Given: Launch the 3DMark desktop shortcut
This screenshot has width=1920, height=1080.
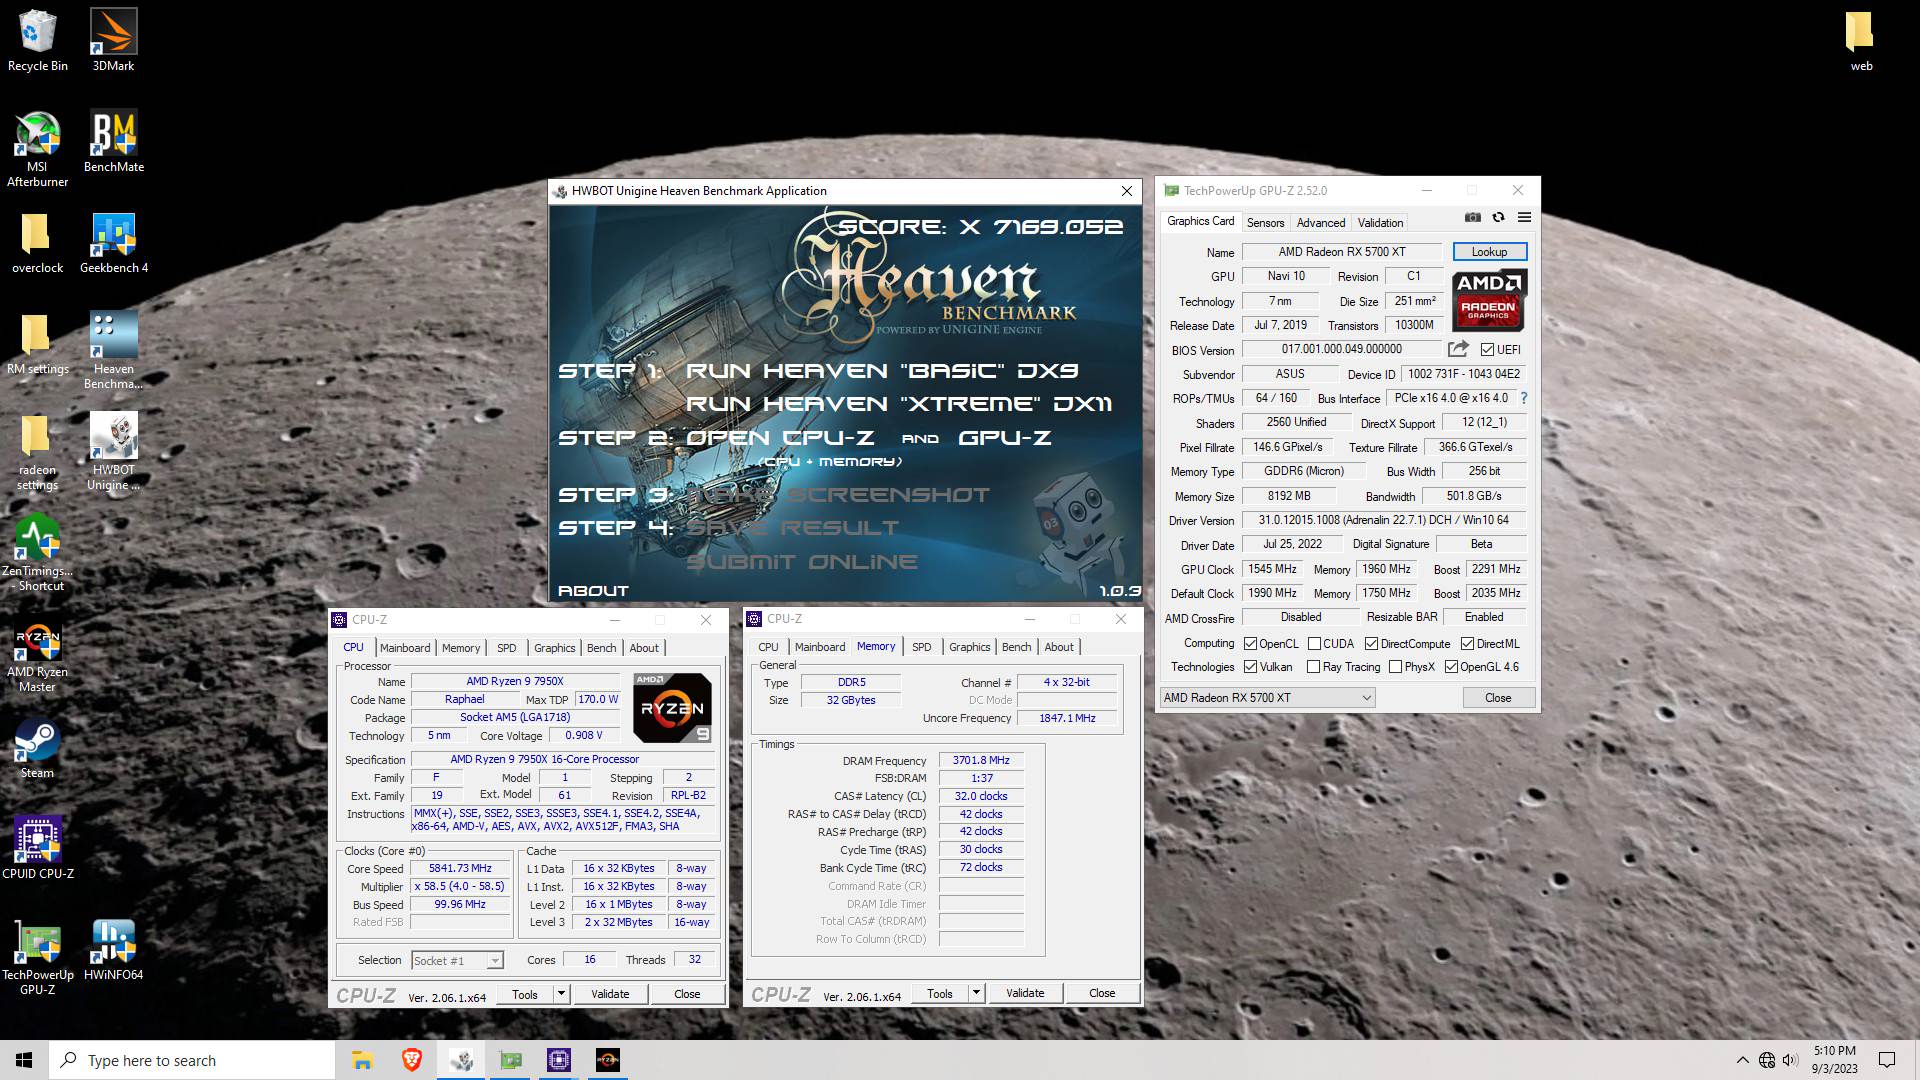Looking at the screenshot, I should [x=113, y=41].
